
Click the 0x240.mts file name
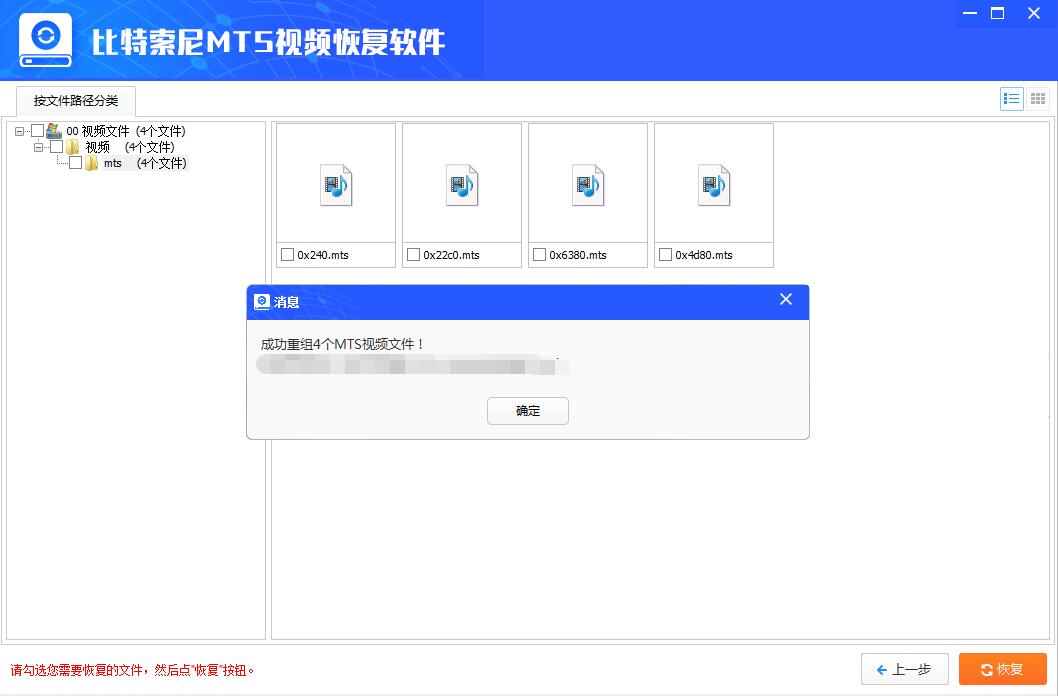pos(323,255)
